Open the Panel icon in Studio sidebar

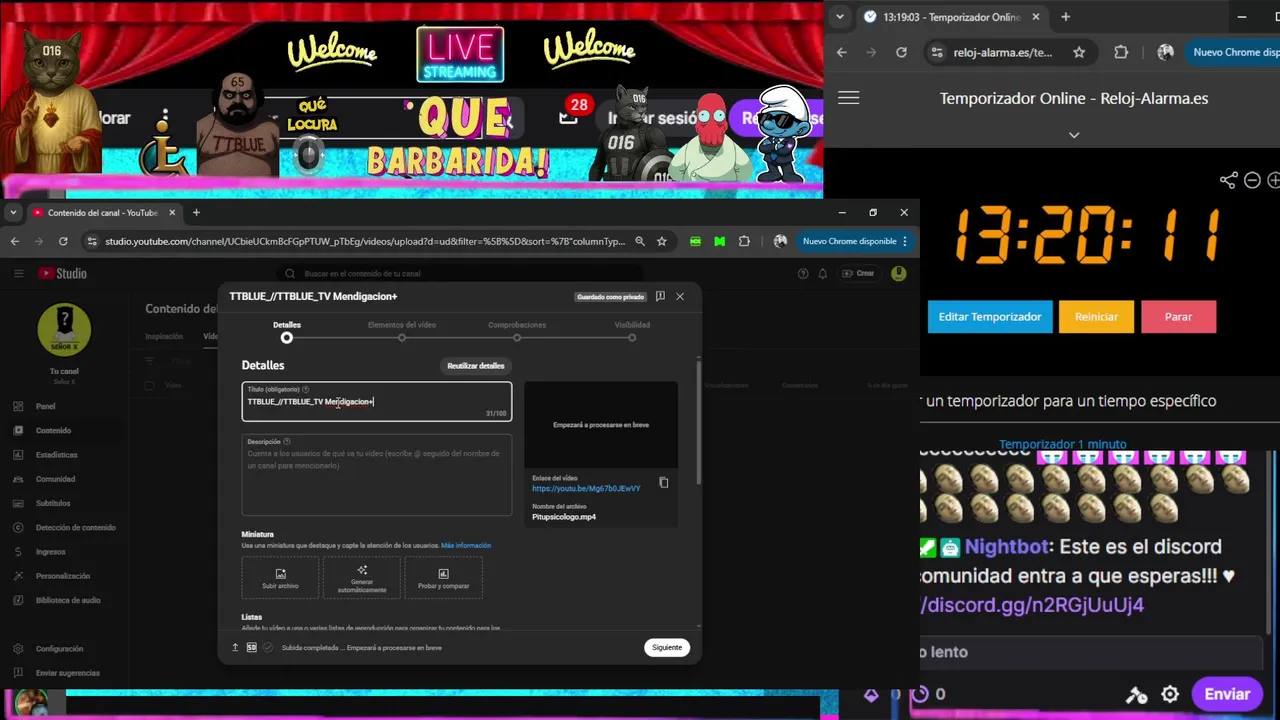click(x=18, y=406)
